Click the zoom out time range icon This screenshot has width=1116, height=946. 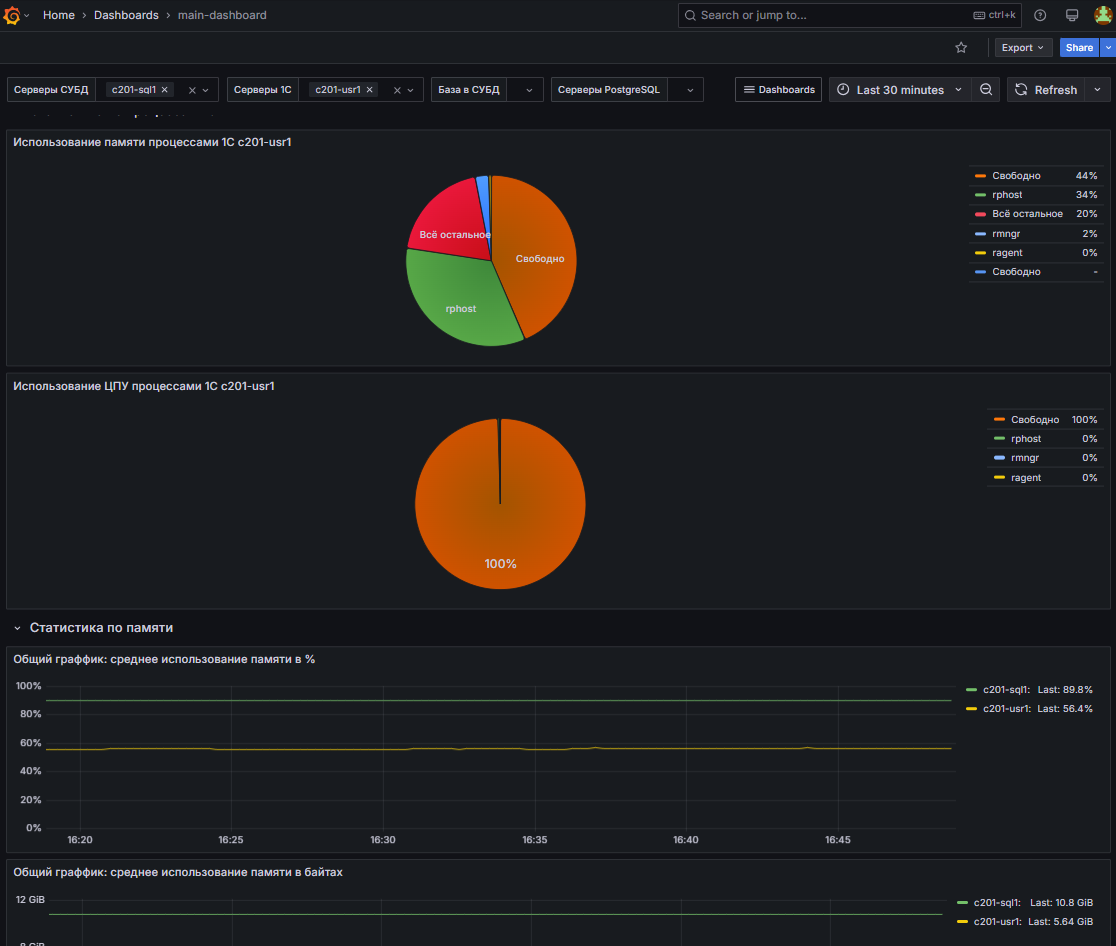click(x=986, y=89)
